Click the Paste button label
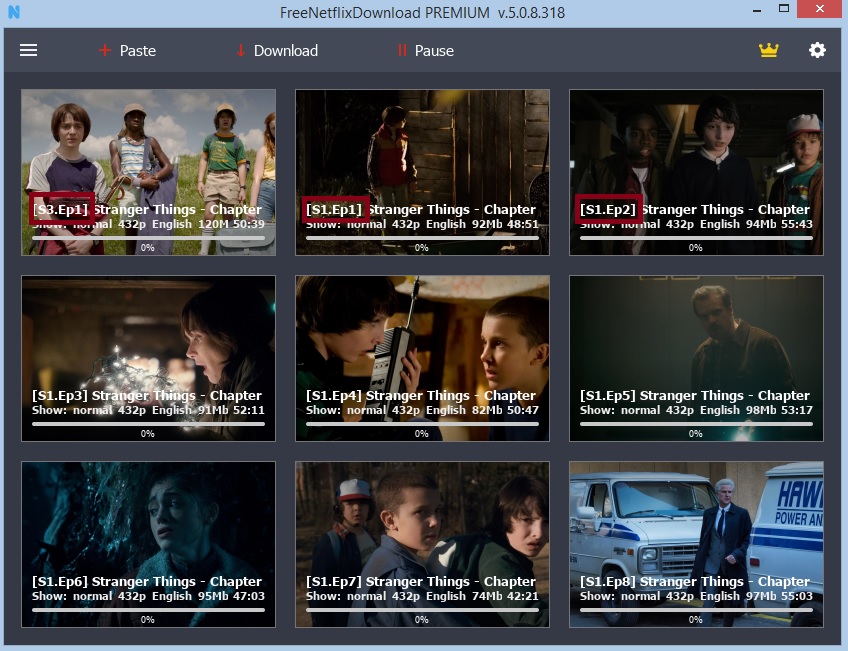 (138, 51)
